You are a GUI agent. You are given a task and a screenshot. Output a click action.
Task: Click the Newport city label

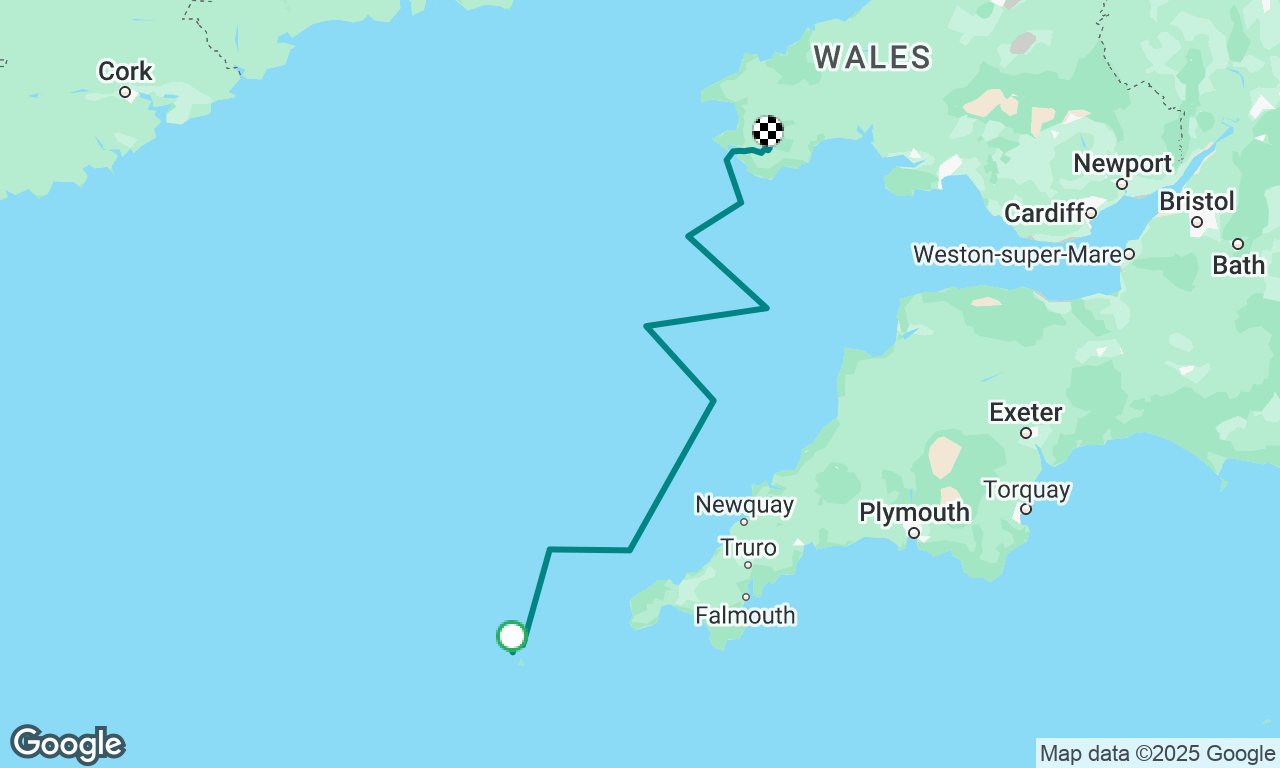tap(1122, 163)
